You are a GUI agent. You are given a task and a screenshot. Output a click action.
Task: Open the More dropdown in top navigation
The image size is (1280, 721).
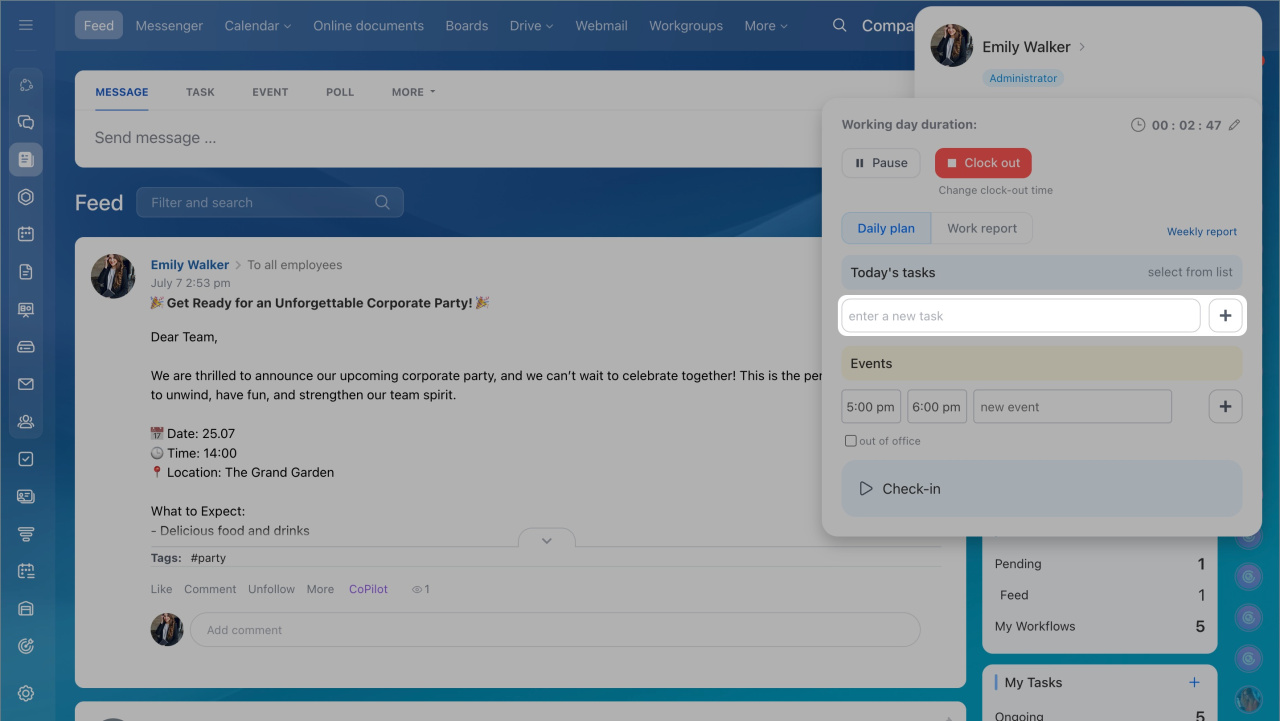coord(765,26)
